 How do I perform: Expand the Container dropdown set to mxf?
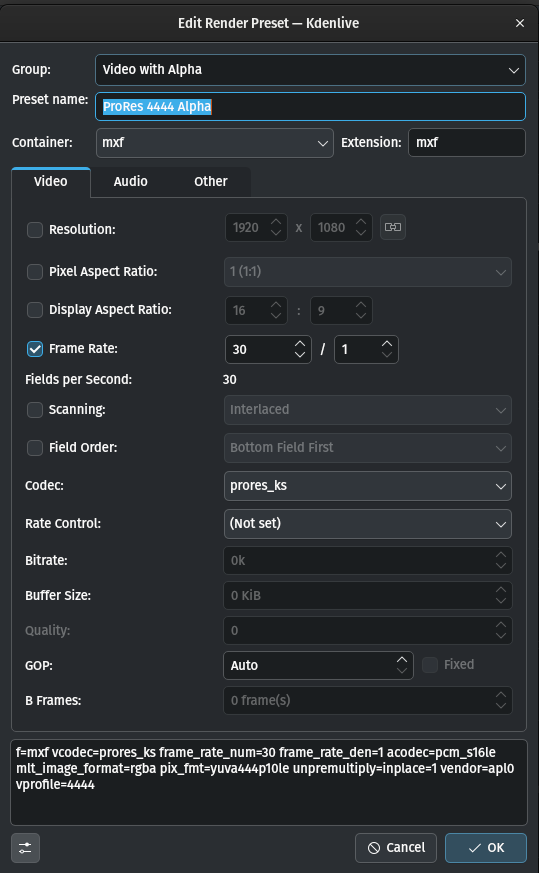click(x=214, y=143)
